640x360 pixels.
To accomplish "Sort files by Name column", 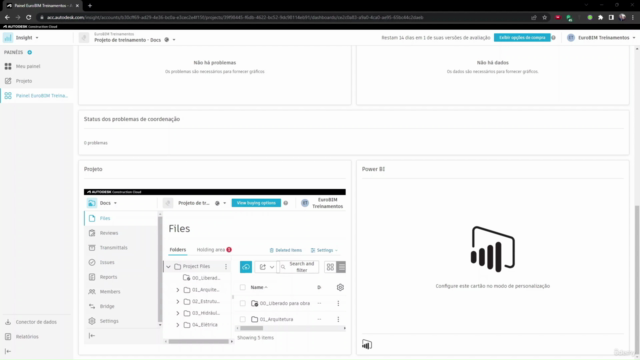I will (259, 287).
